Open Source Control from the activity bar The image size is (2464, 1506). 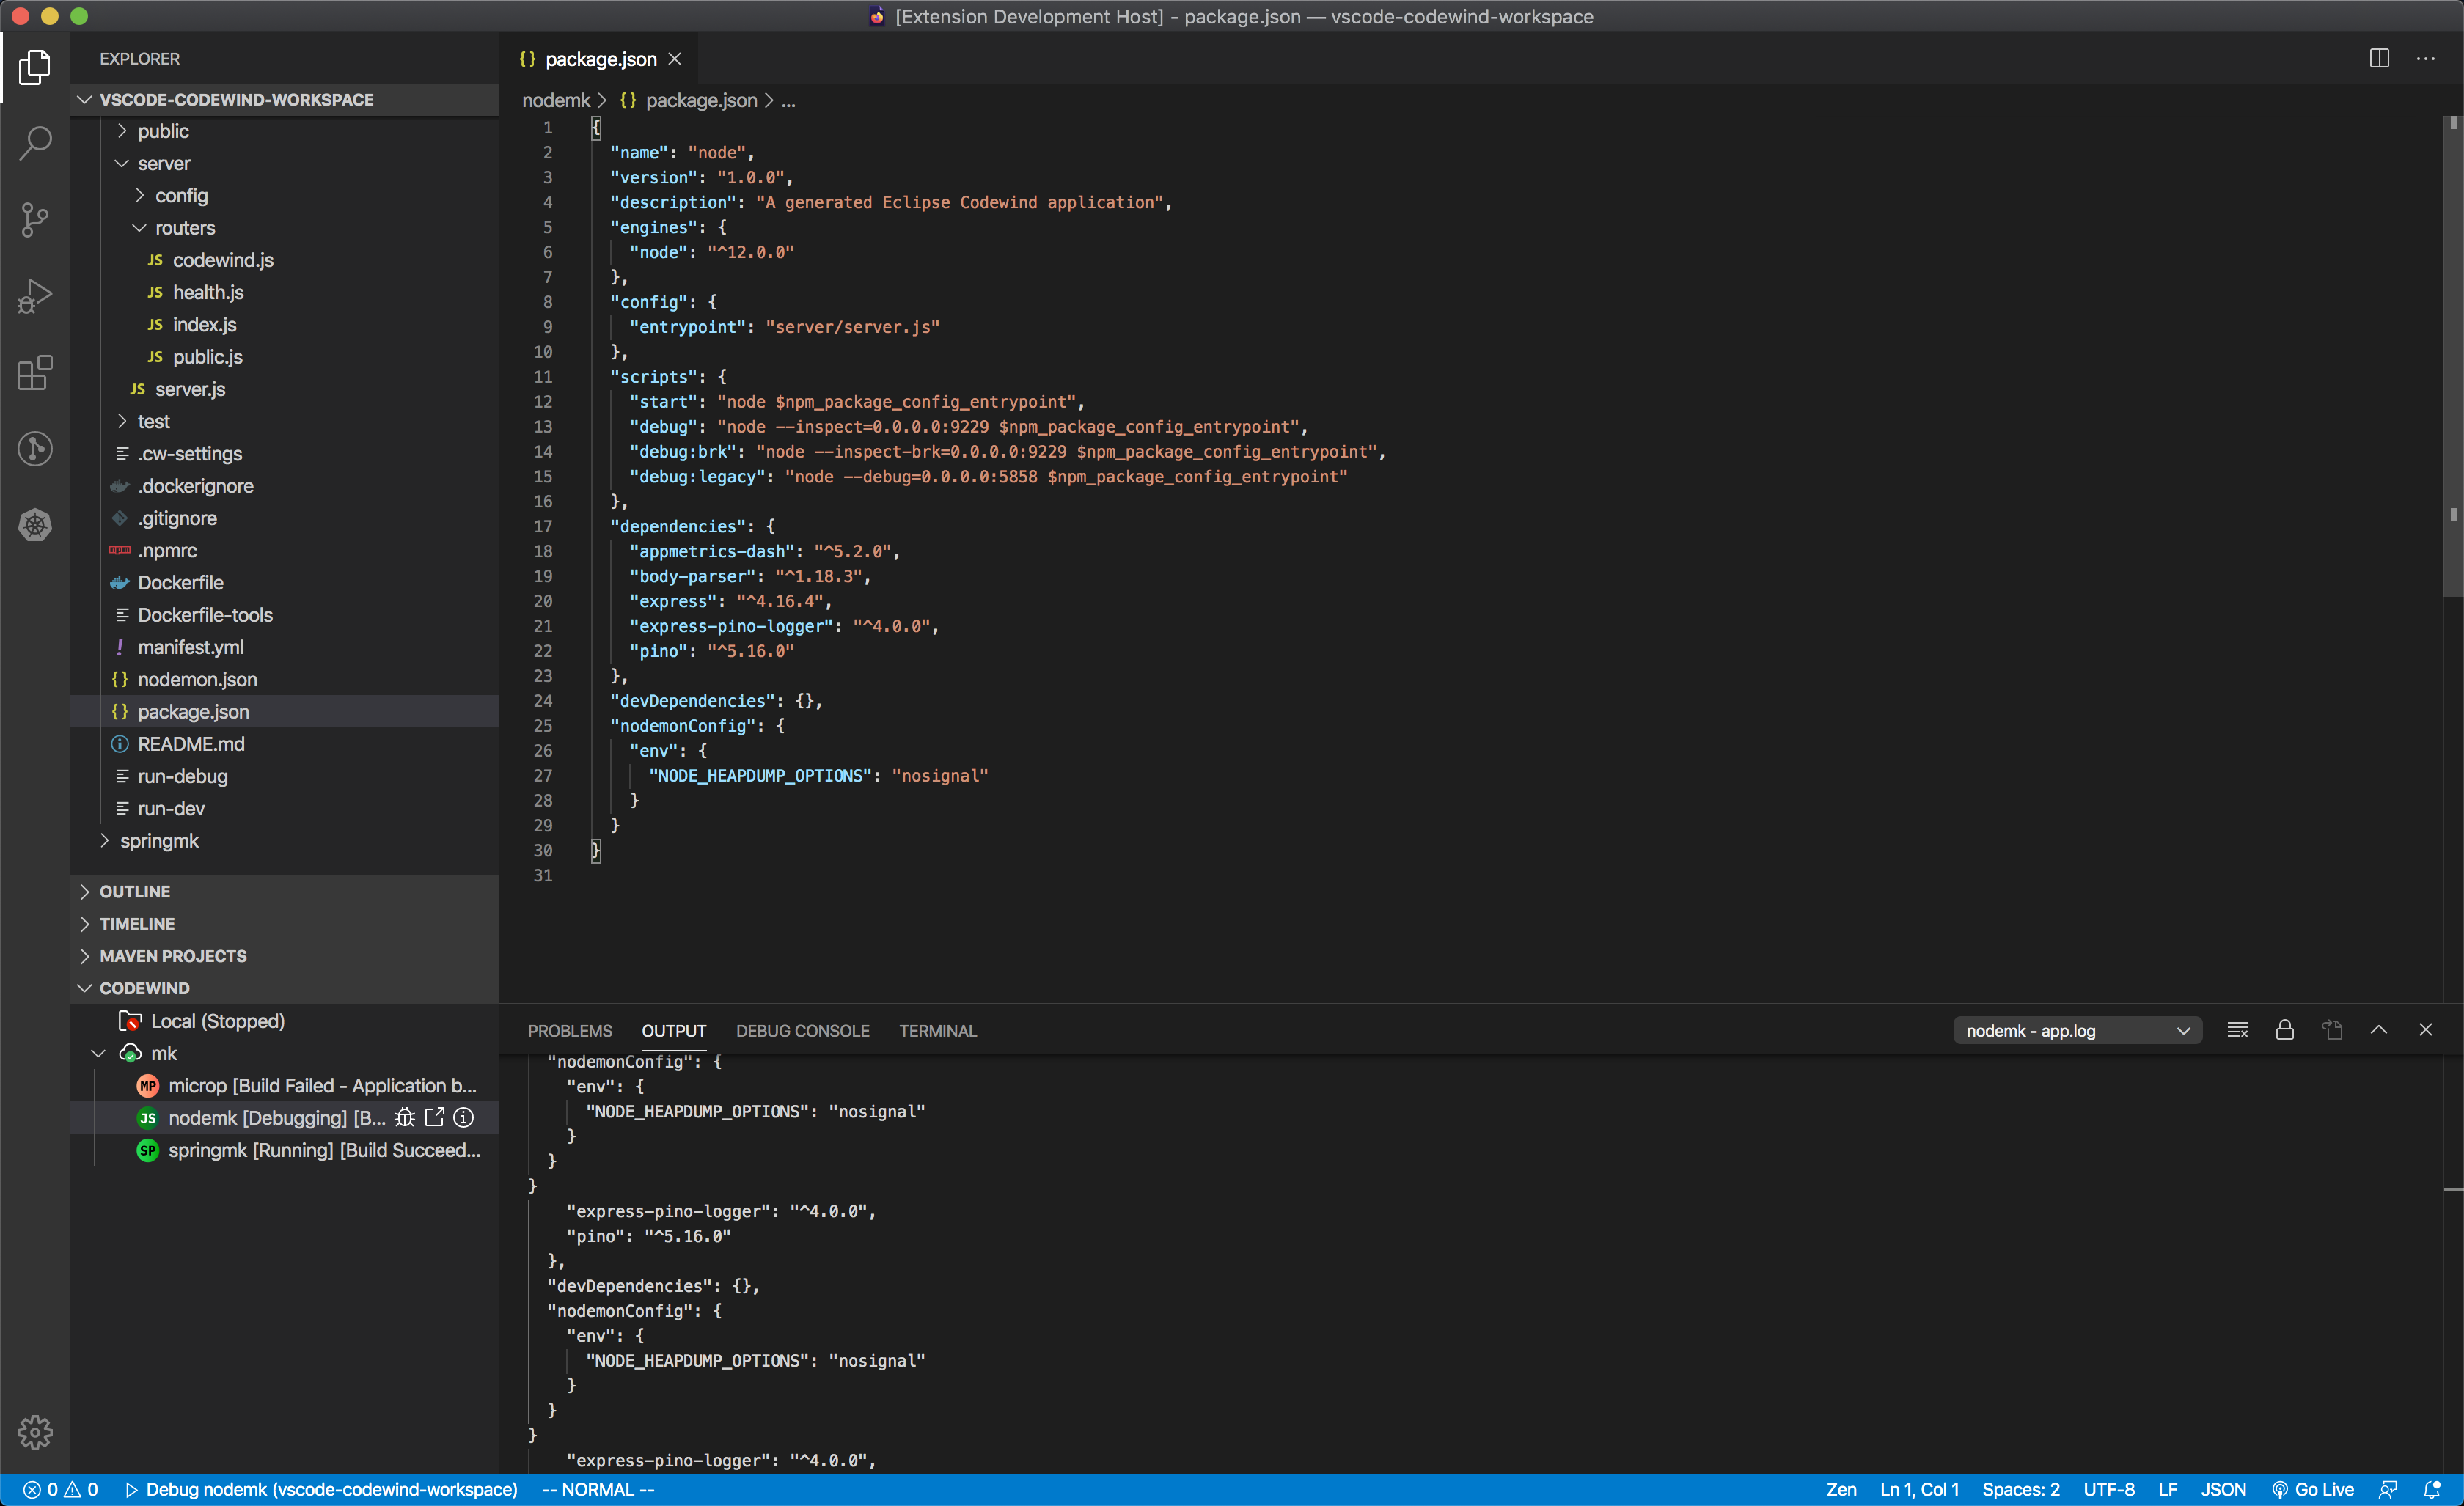coord(35,219)
